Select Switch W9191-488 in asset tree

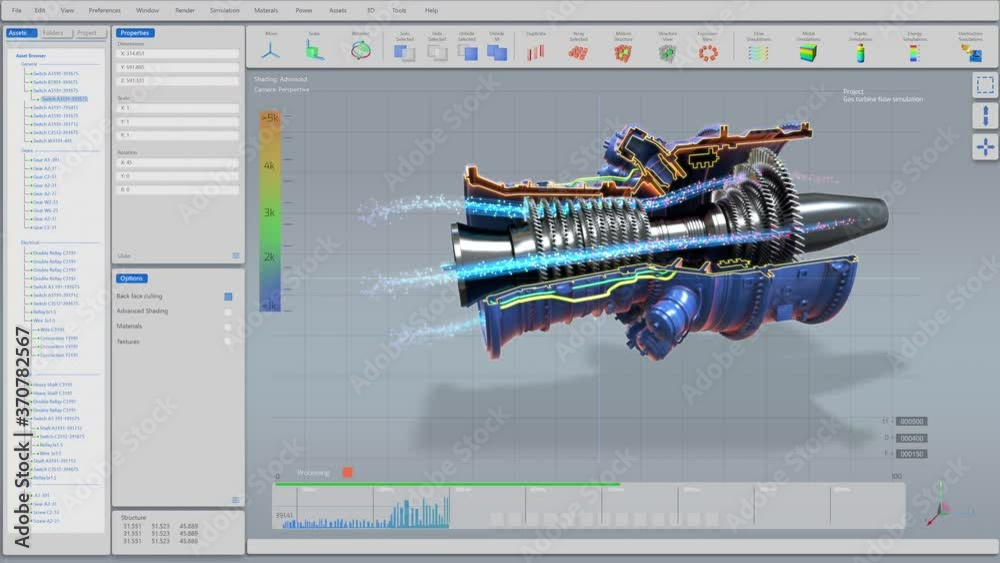click(52, 141)
